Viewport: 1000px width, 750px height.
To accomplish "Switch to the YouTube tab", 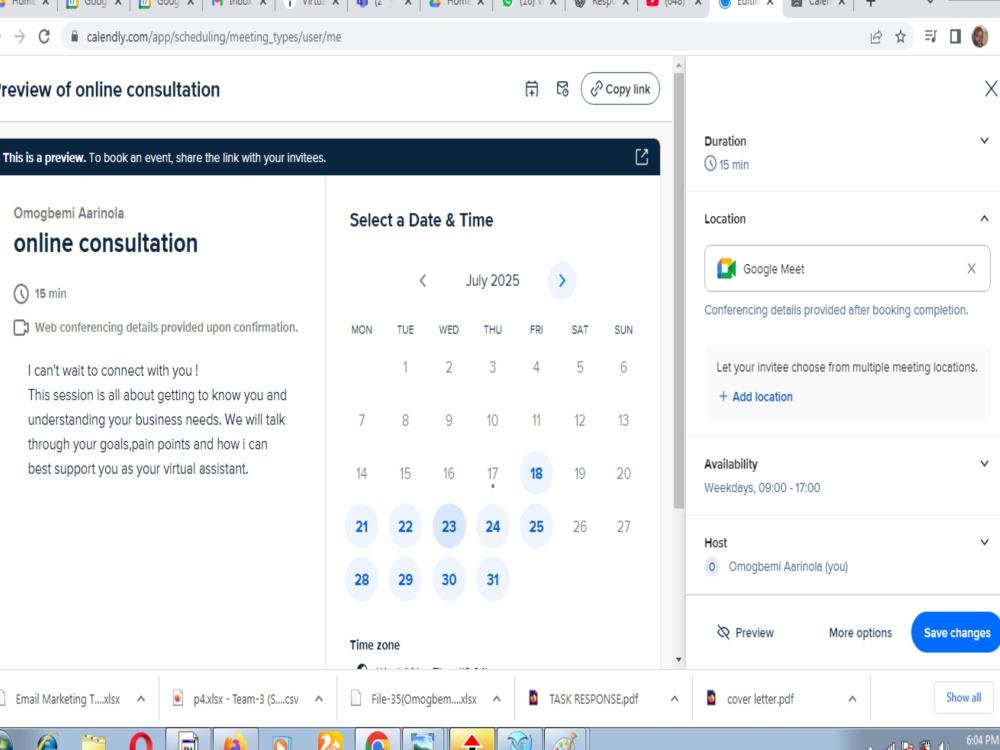I will pos(671,4).
